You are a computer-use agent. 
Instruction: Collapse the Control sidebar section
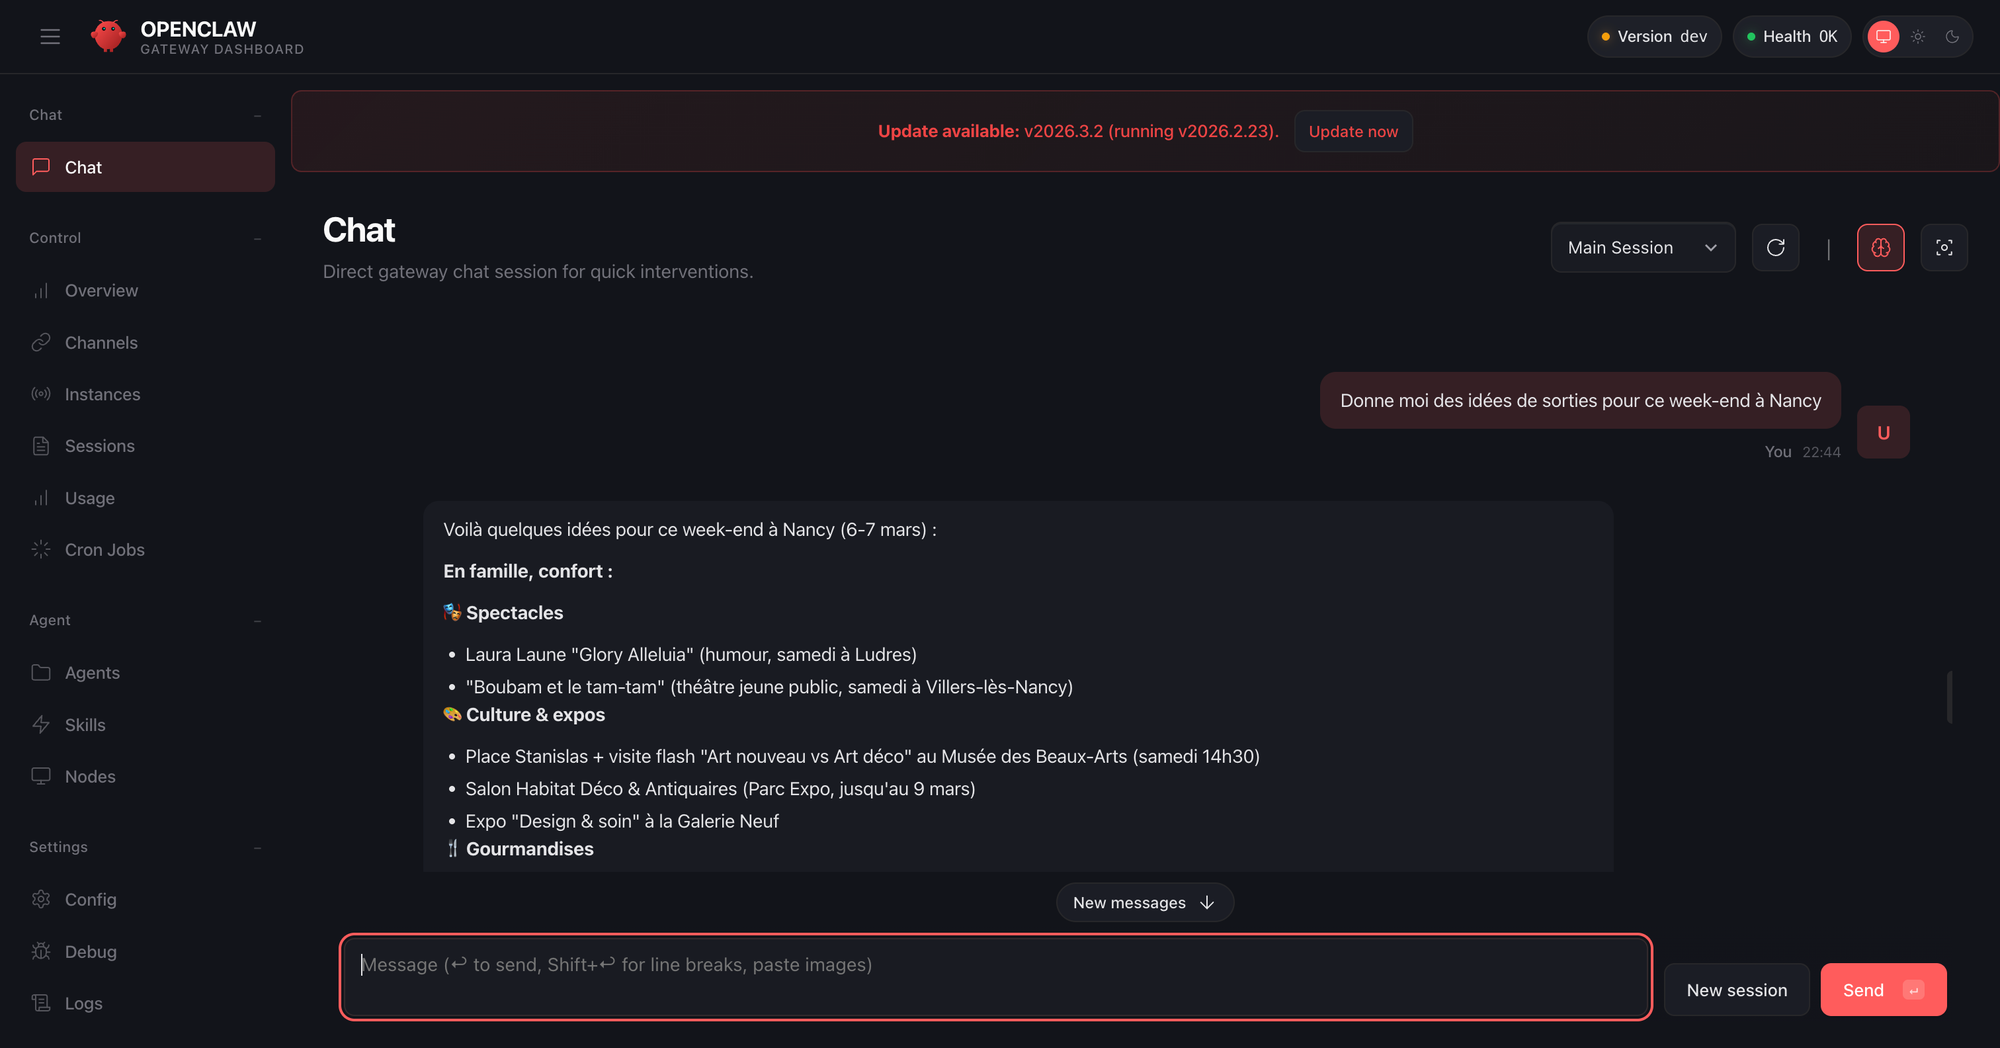258,238
